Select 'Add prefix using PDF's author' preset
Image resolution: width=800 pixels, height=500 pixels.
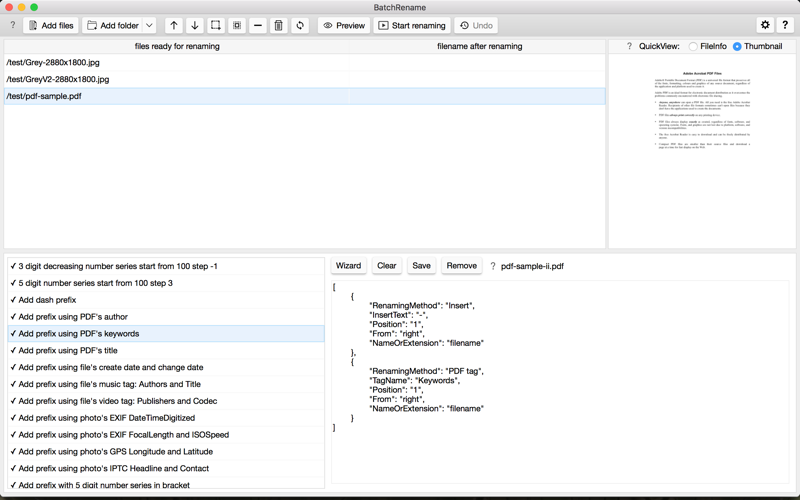pos(166,316)
